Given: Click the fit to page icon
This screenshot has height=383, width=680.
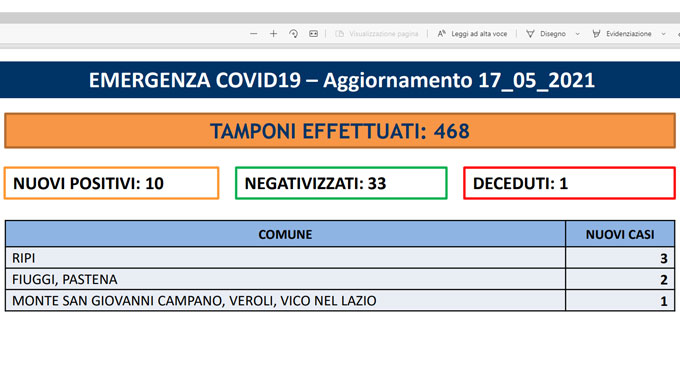Looking at the screenshot, I should click(313, 34).
